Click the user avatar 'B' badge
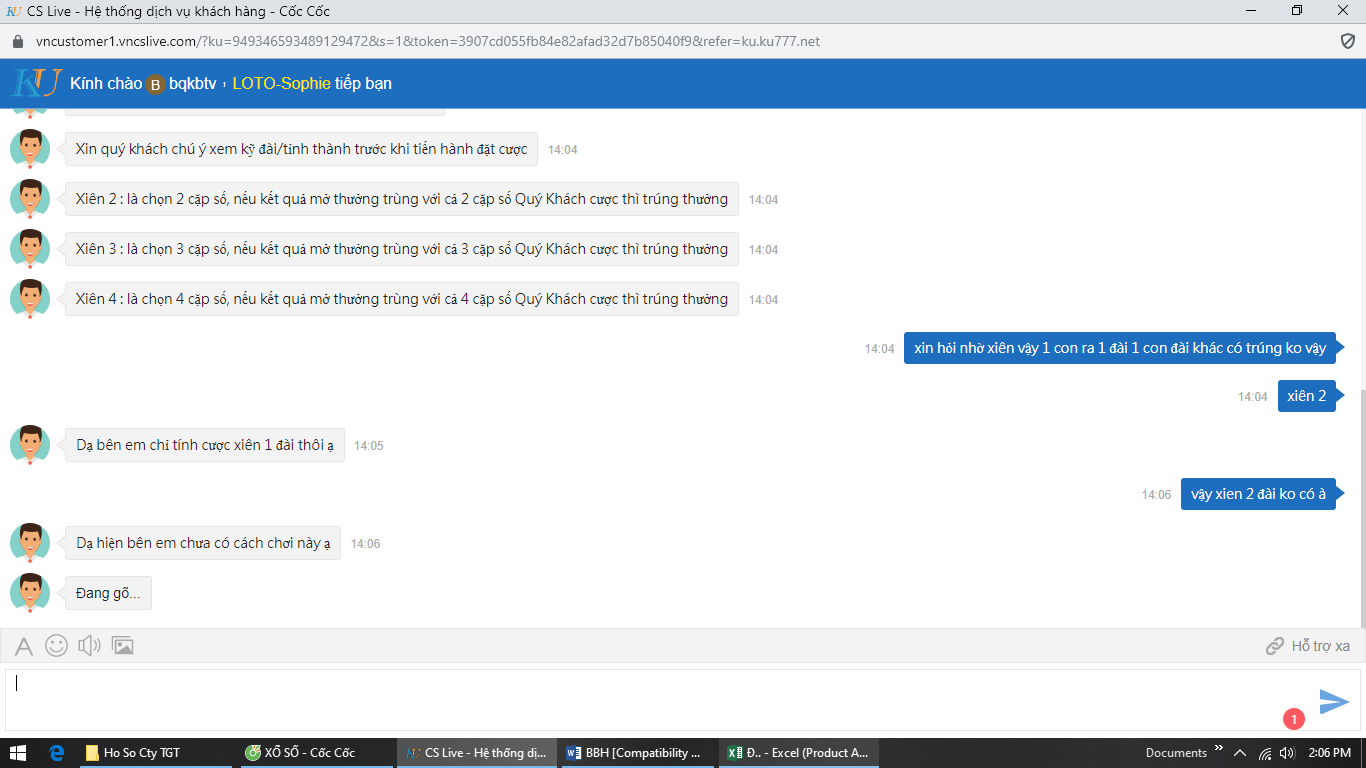 (155, 85)
